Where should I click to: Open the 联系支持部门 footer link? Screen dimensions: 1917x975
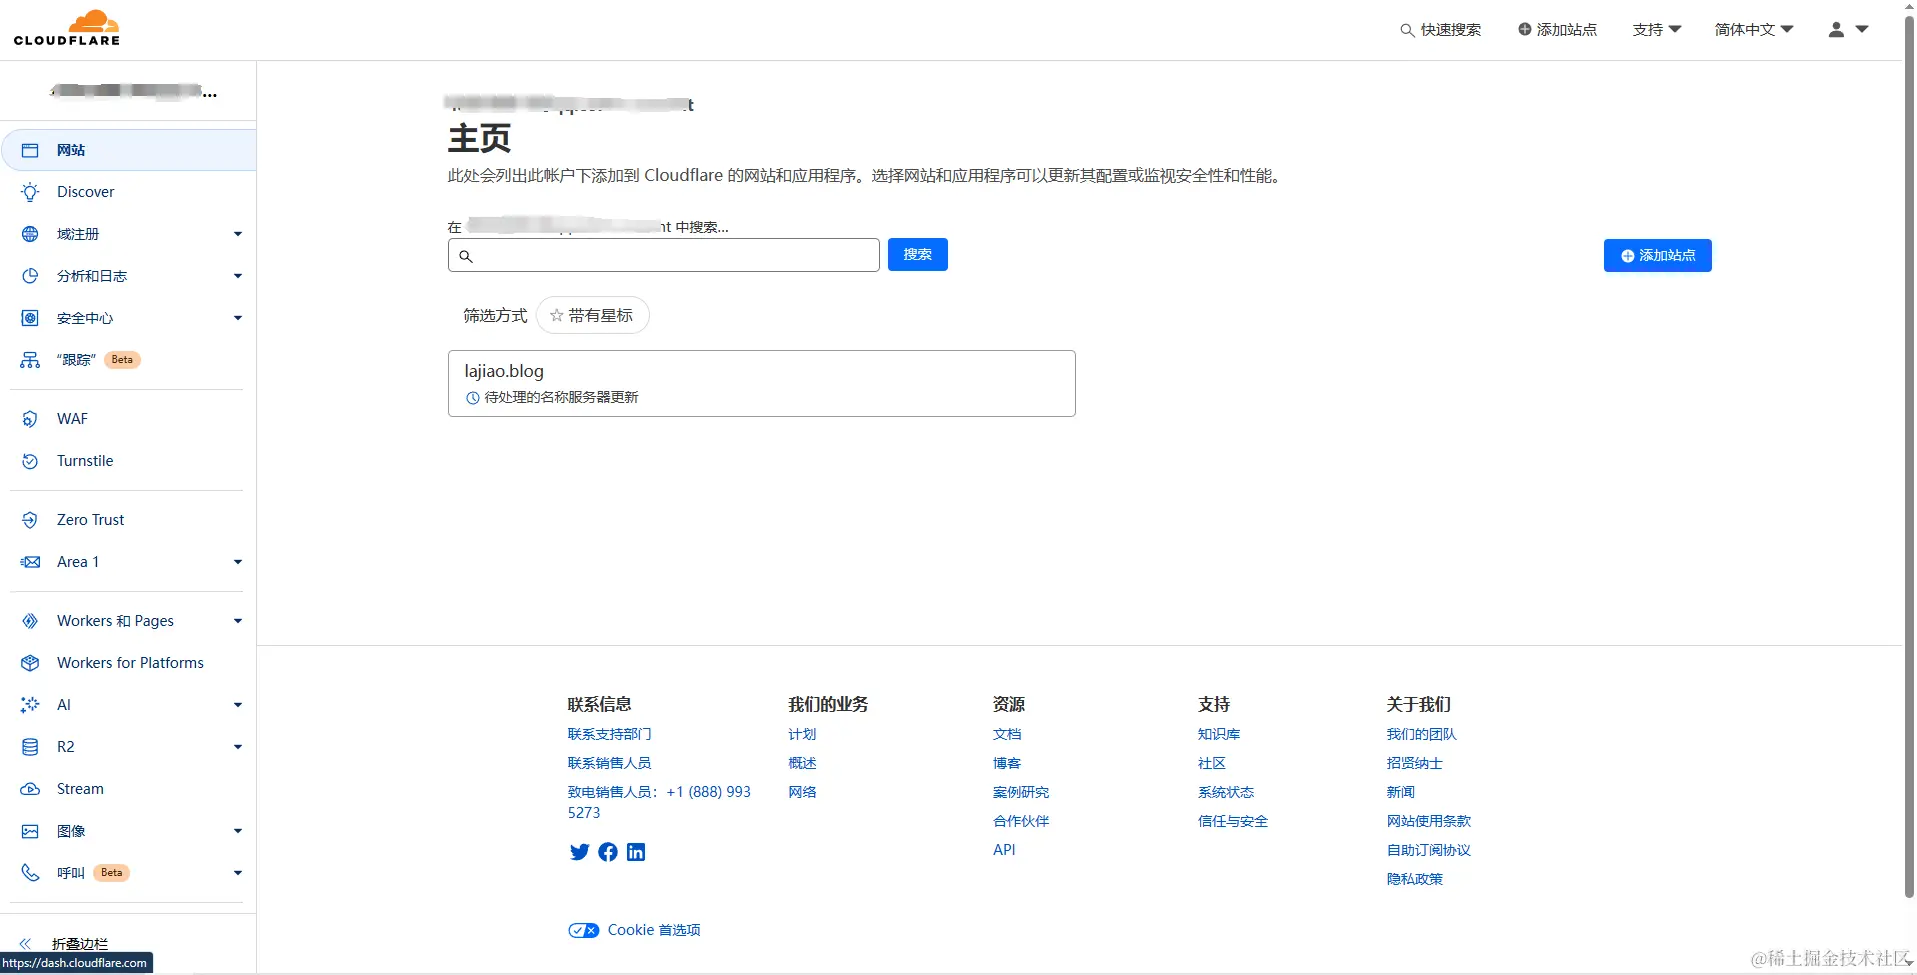click(609, 735)
